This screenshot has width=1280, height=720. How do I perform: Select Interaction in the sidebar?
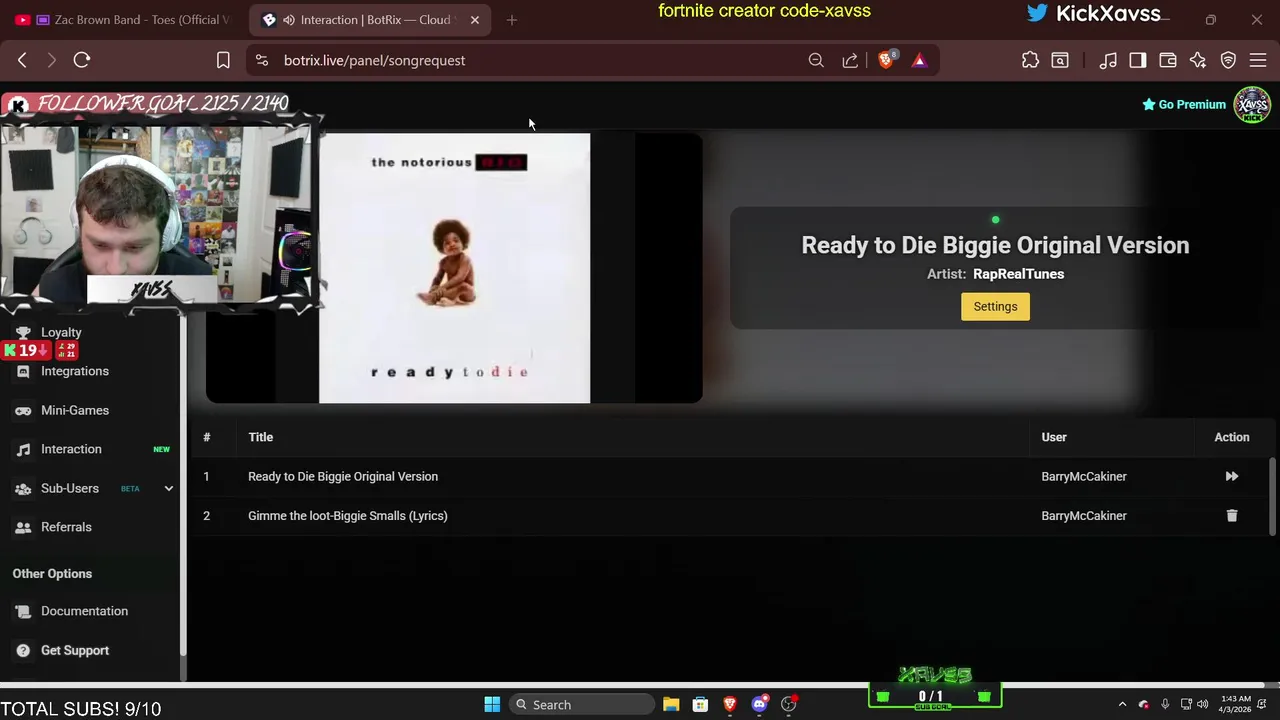click(71, 449)
